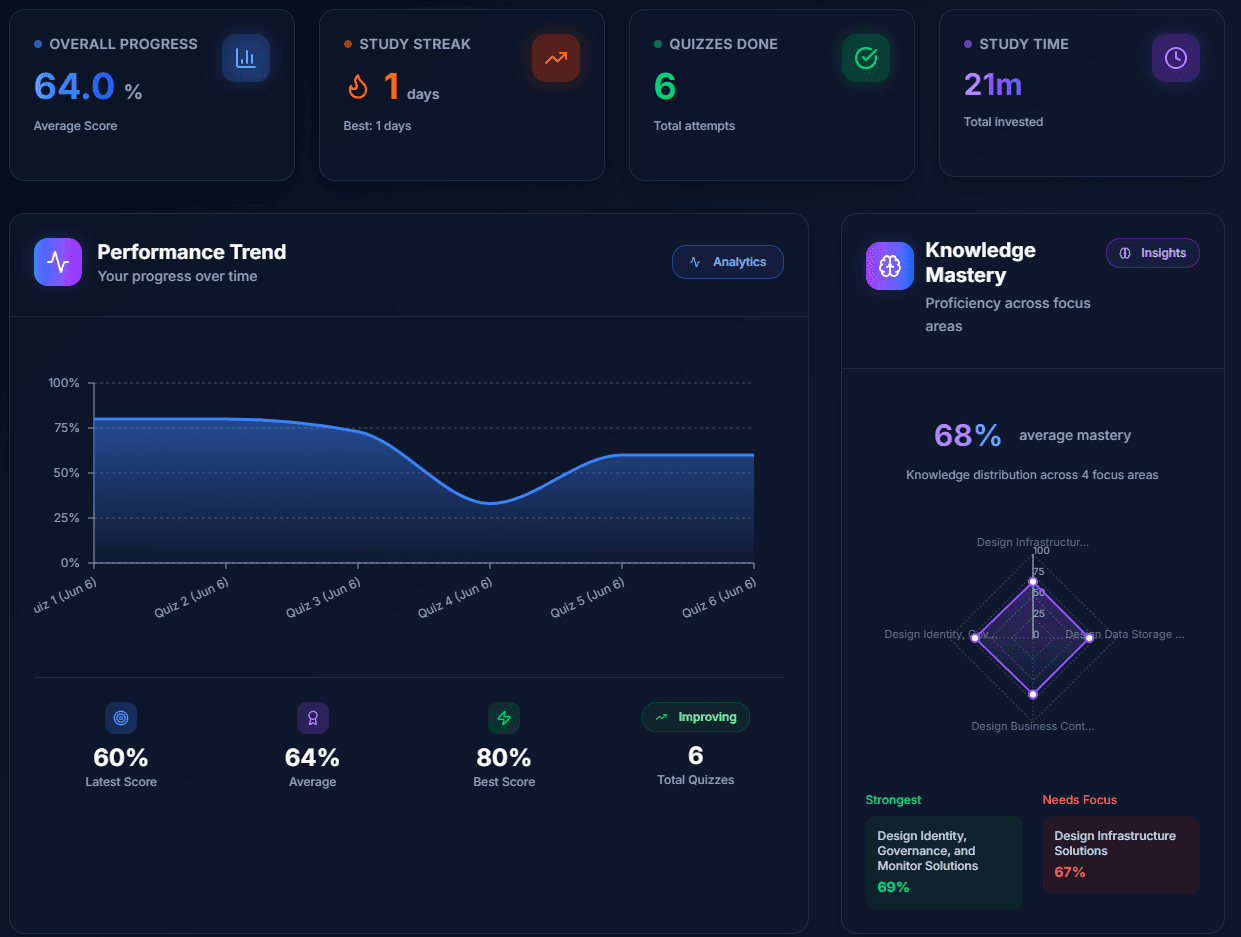
Task: Select the Quiz 5 (Jun 6) axis label
Action: 589,598
